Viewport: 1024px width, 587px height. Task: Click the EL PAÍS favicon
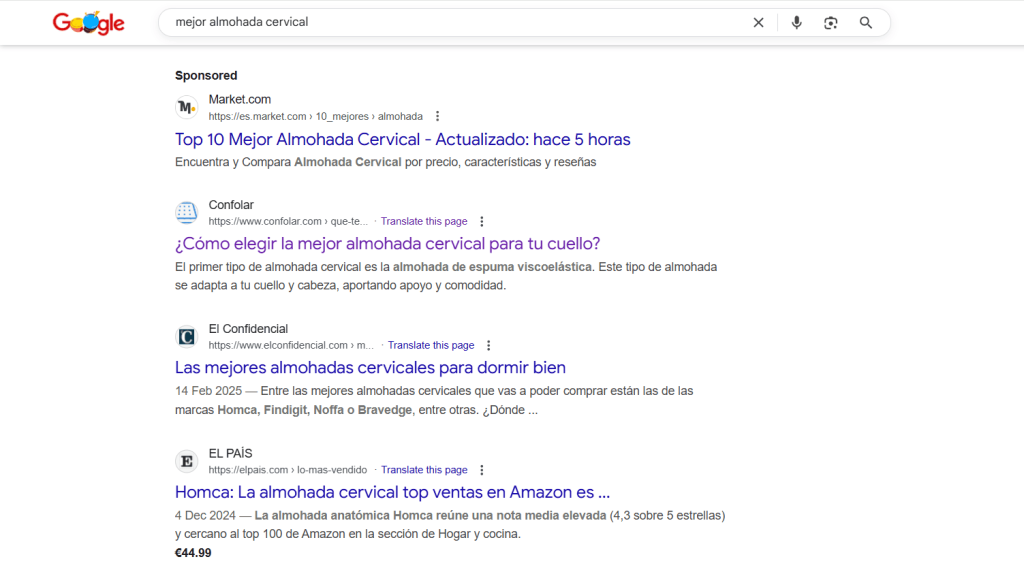point(187,461)
